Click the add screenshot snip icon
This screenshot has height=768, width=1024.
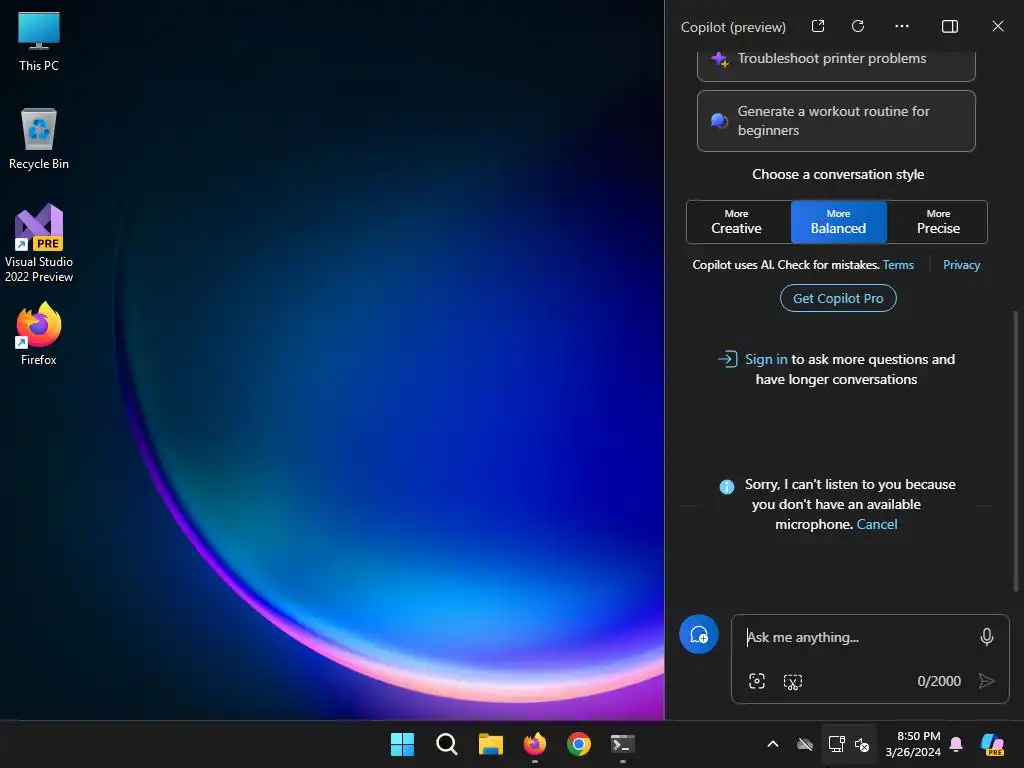click(793, 682)
